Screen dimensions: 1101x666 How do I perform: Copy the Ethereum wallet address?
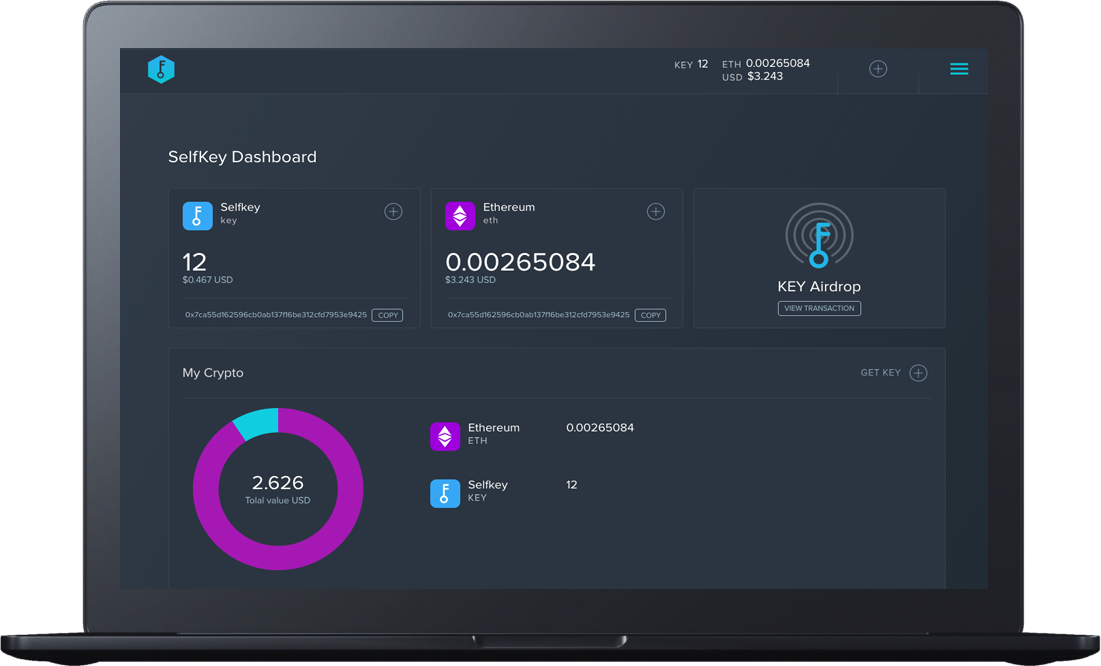[x=650, y=315]
